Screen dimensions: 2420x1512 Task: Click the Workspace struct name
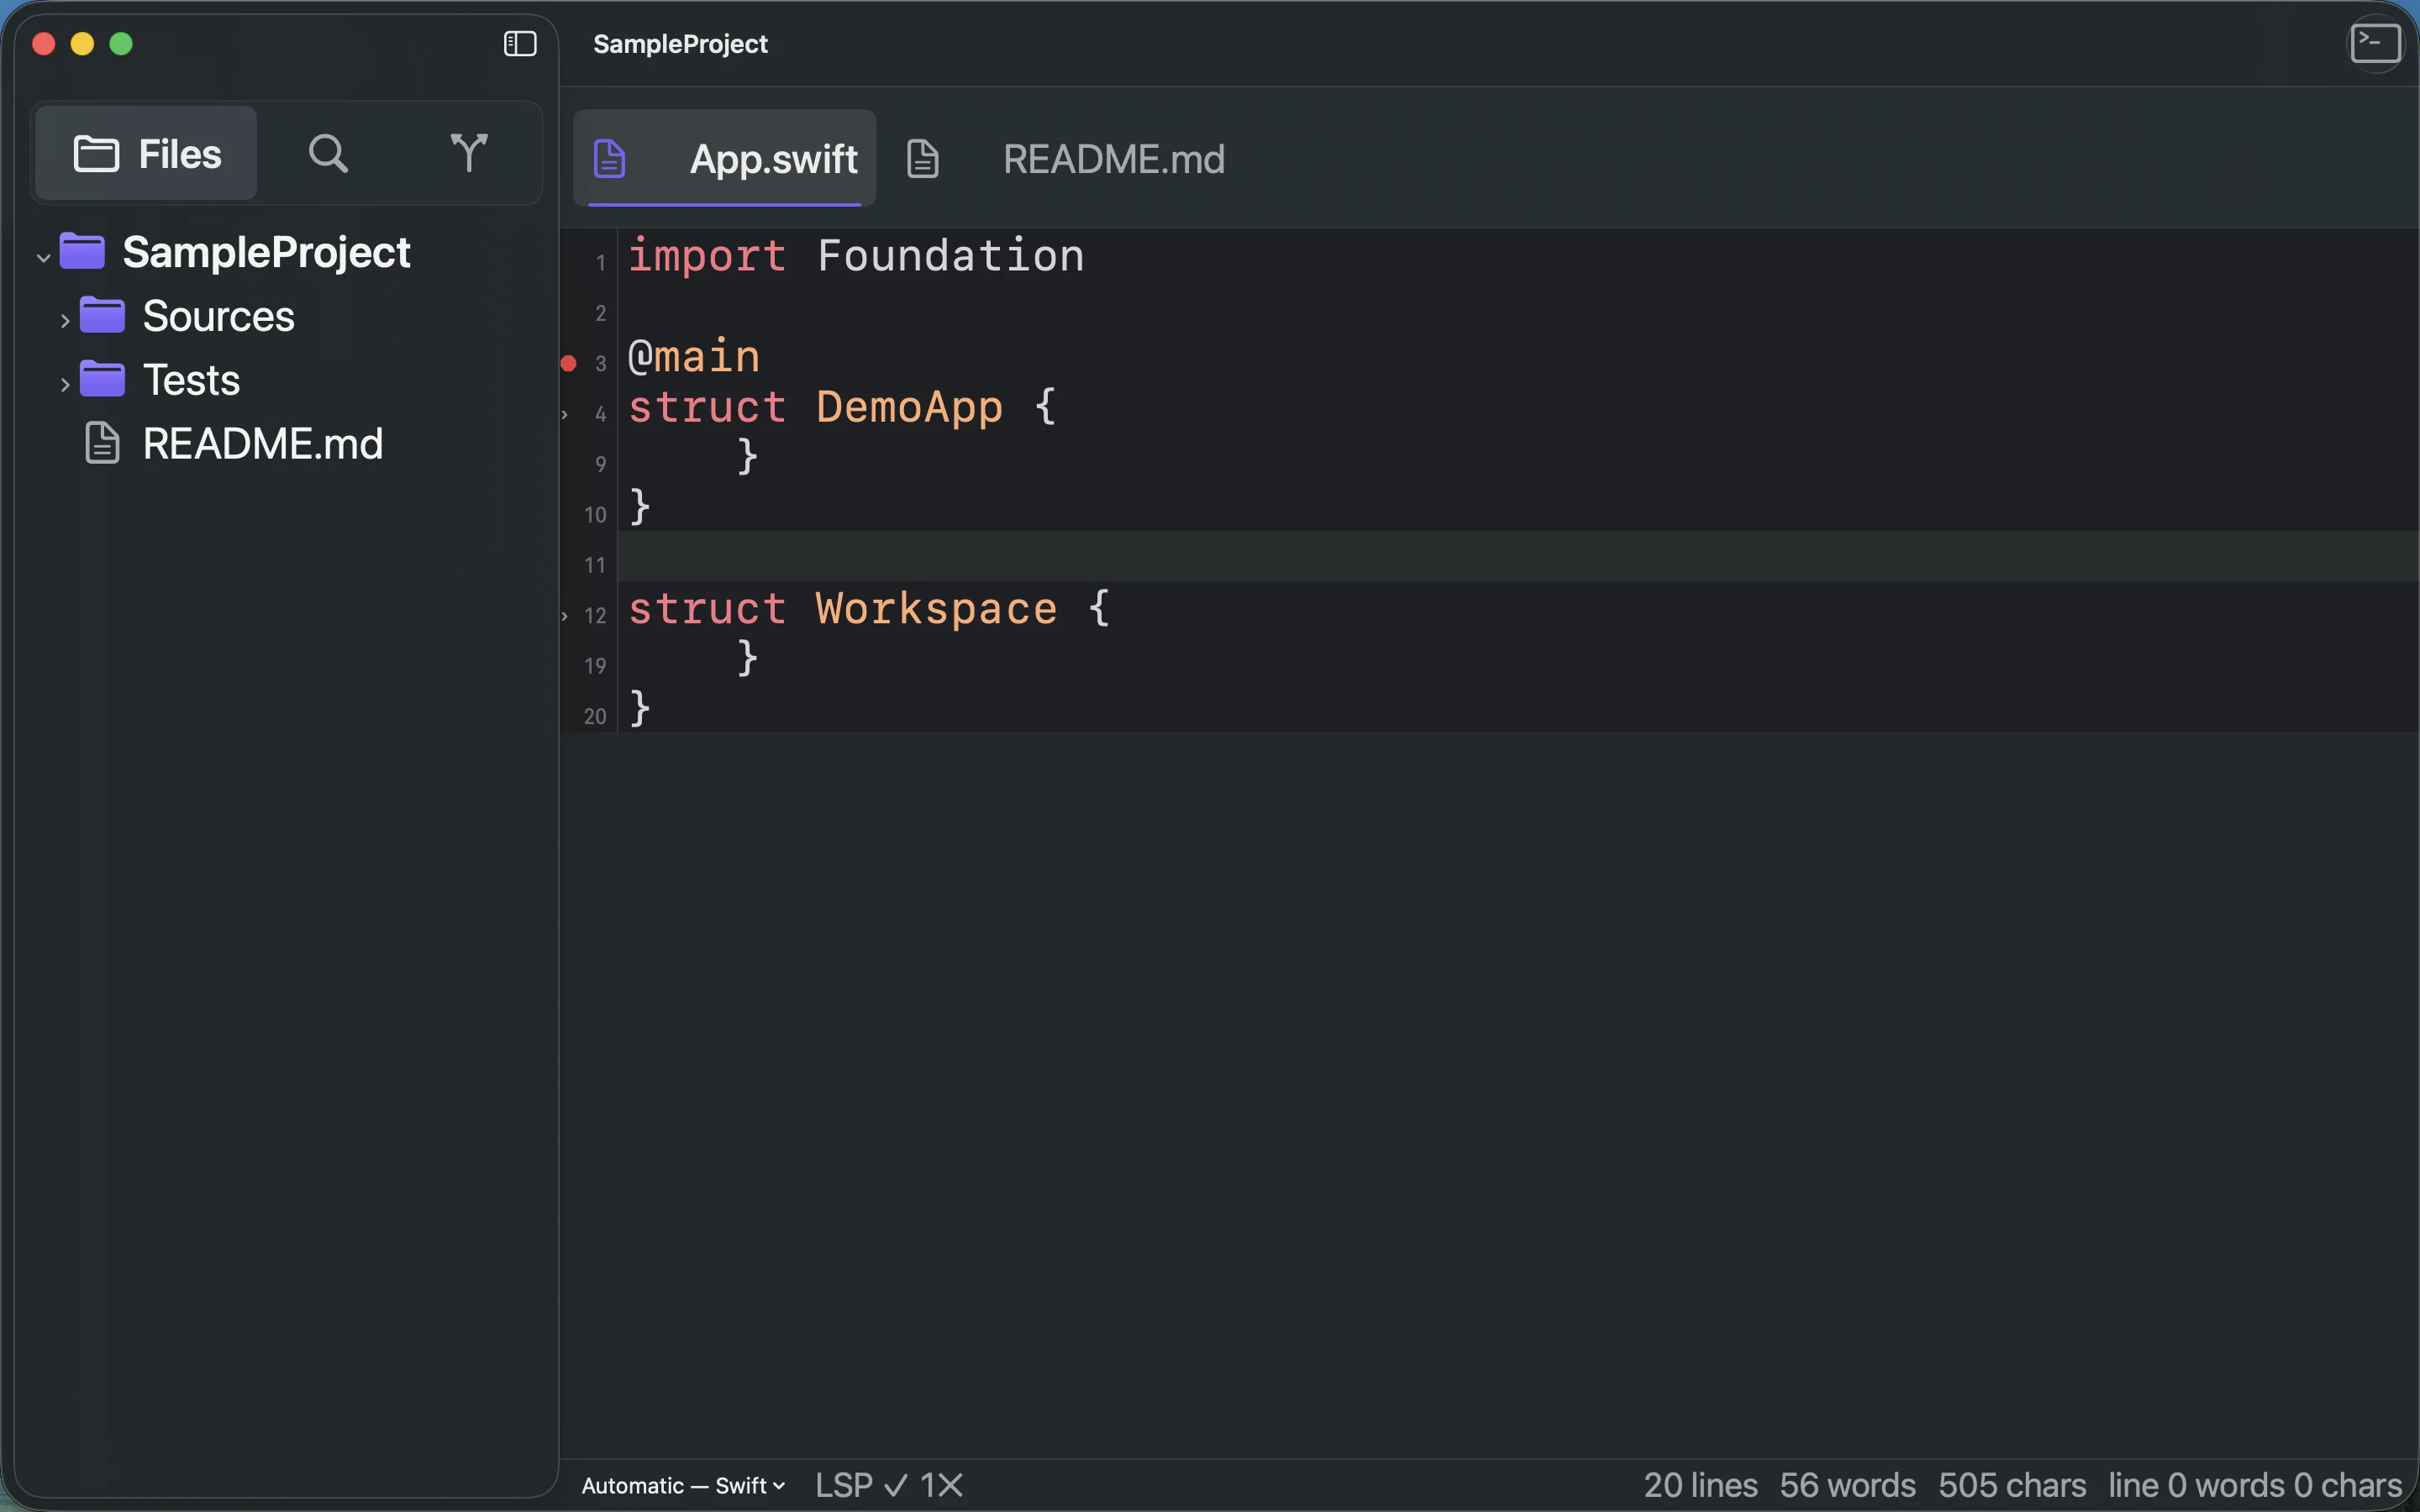point(936,609)
